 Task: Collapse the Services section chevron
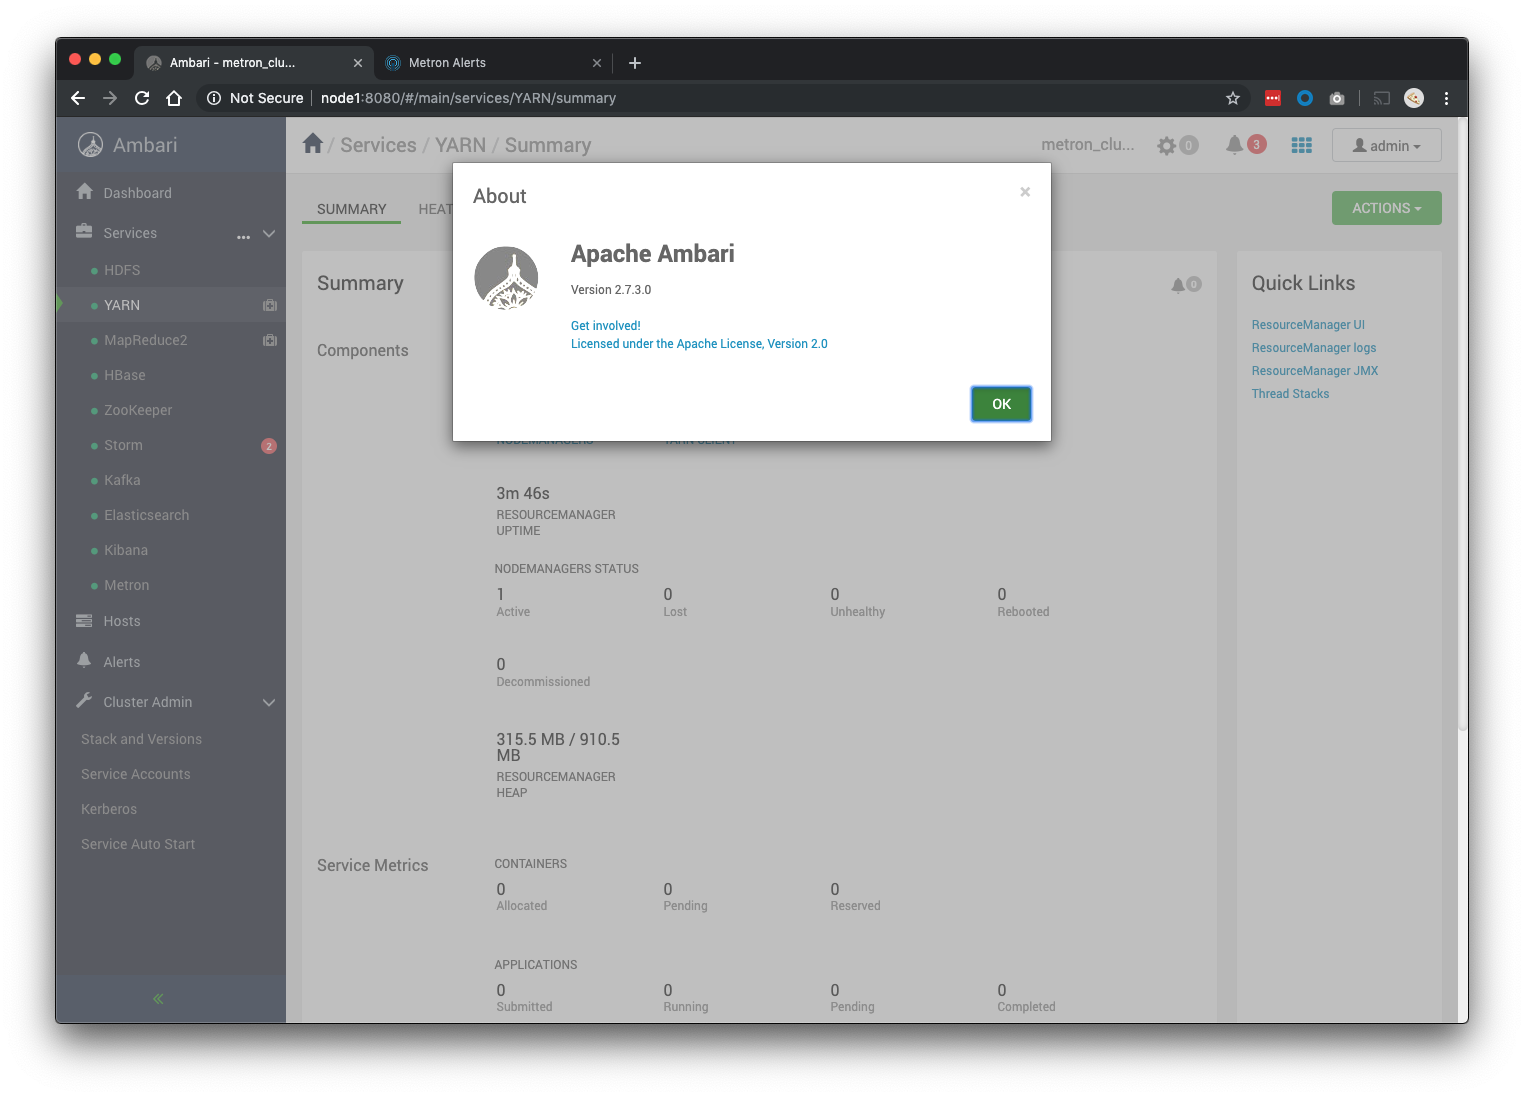269,233
